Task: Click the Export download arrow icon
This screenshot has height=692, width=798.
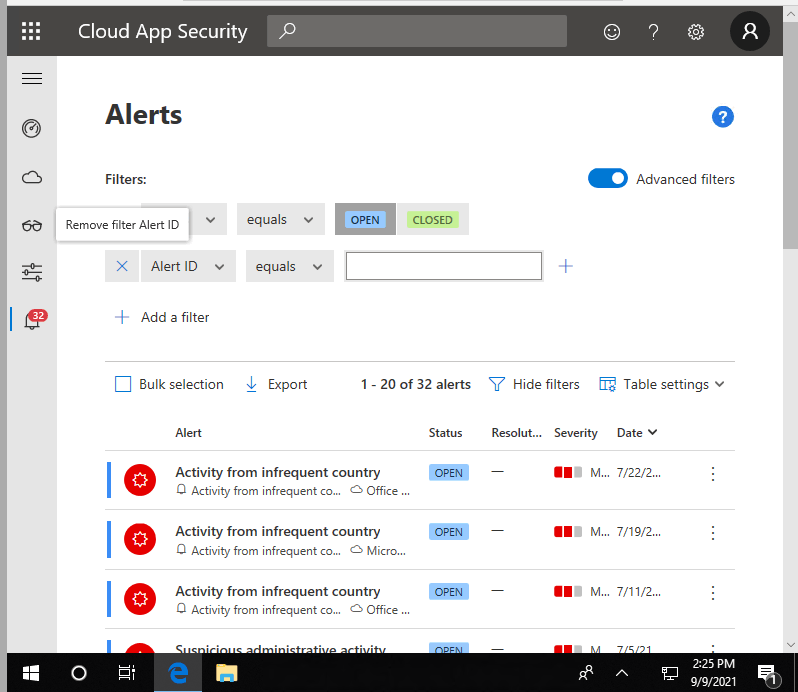Action: 251,384
